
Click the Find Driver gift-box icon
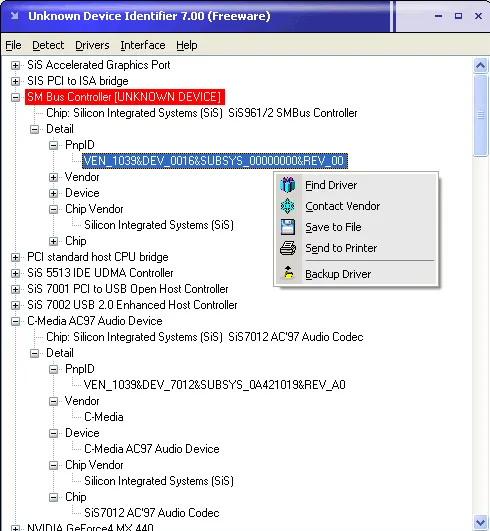287,185
